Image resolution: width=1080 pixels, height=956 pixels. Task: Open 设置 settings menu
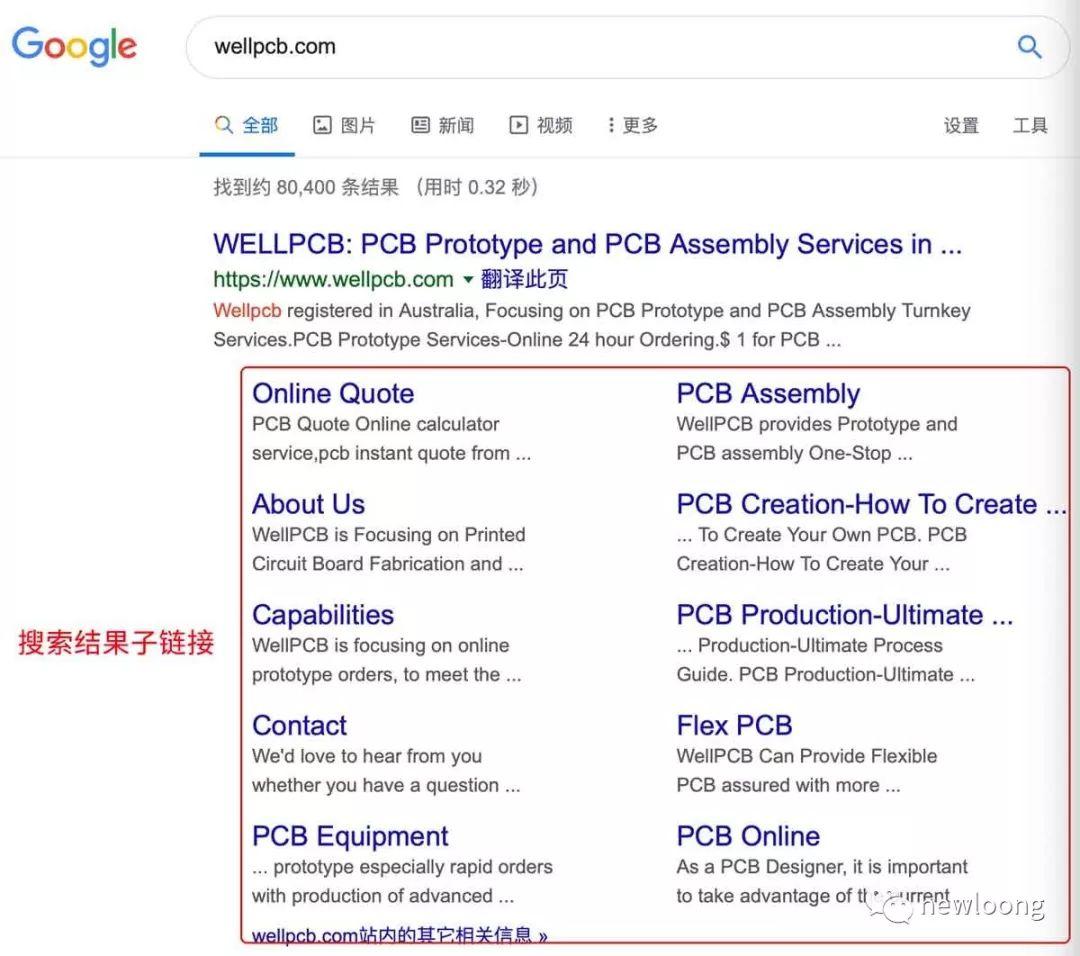pos(961,125)
